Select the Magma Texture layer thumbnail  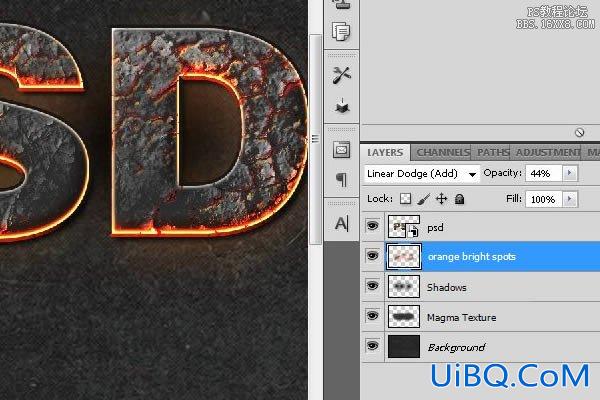point(404,317)
